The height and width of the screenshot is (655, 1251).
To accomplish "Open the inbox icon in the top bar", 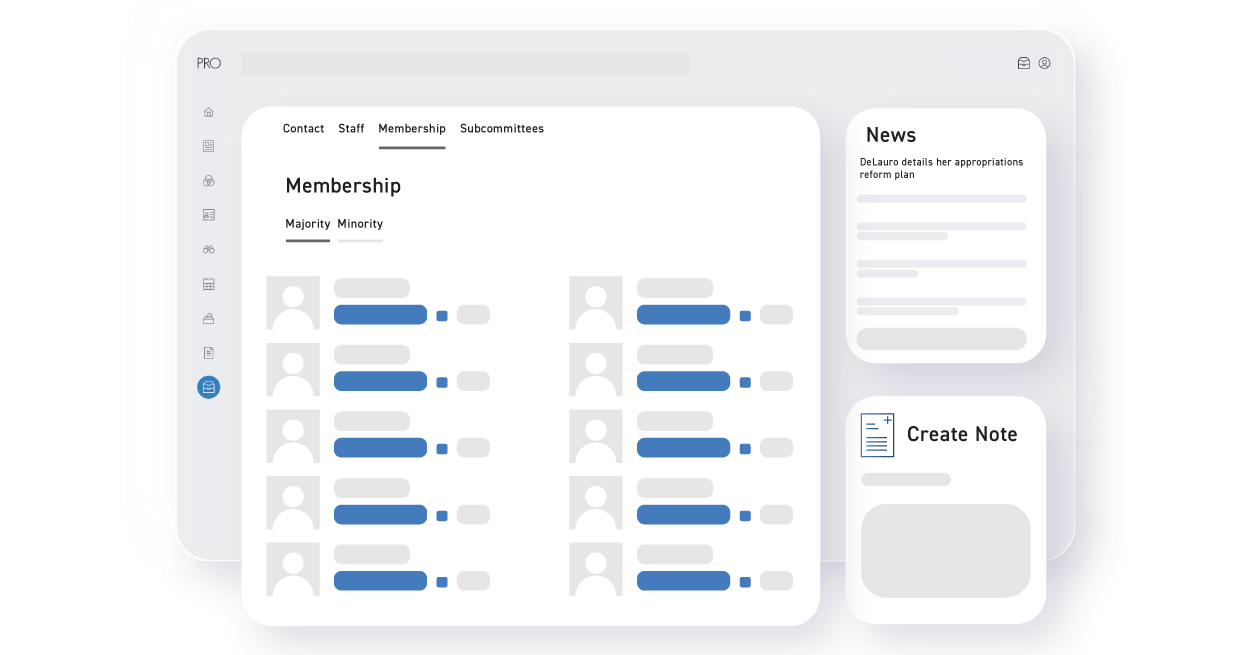I will pyautogui.click(x=1023, y=62).
